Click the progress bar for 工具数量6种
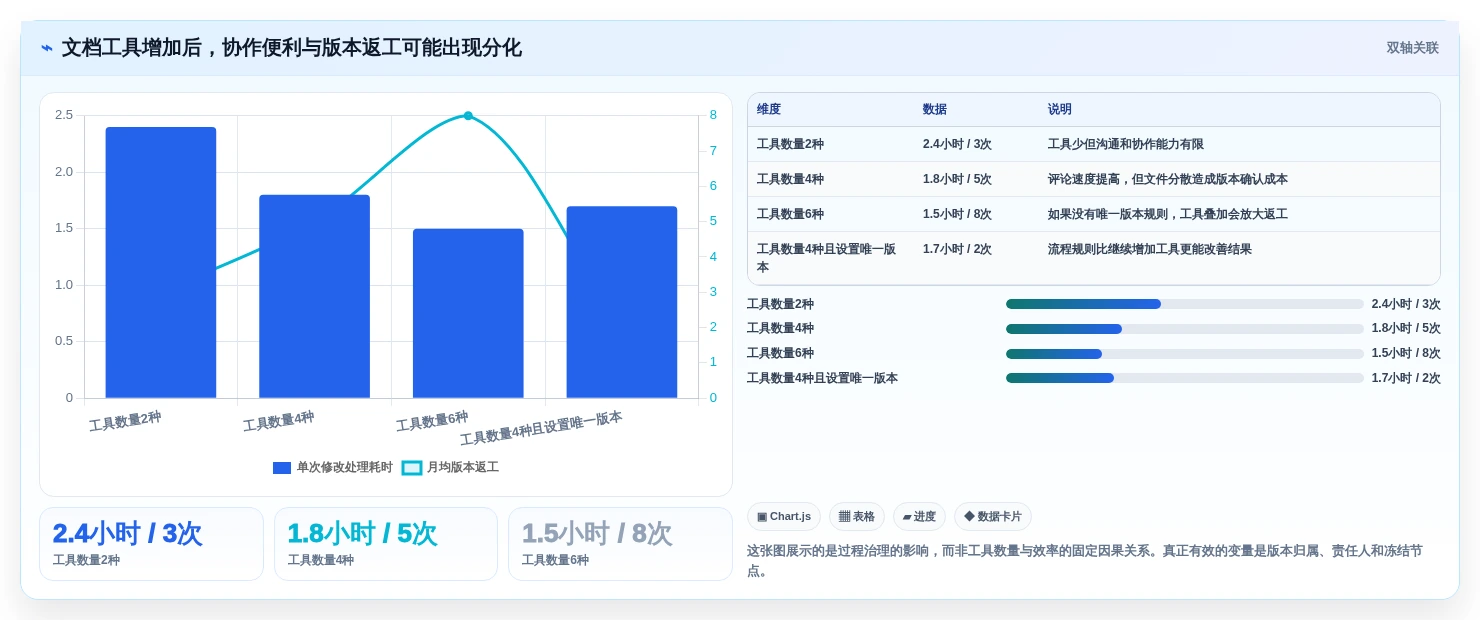 (x=1185, y=354)
